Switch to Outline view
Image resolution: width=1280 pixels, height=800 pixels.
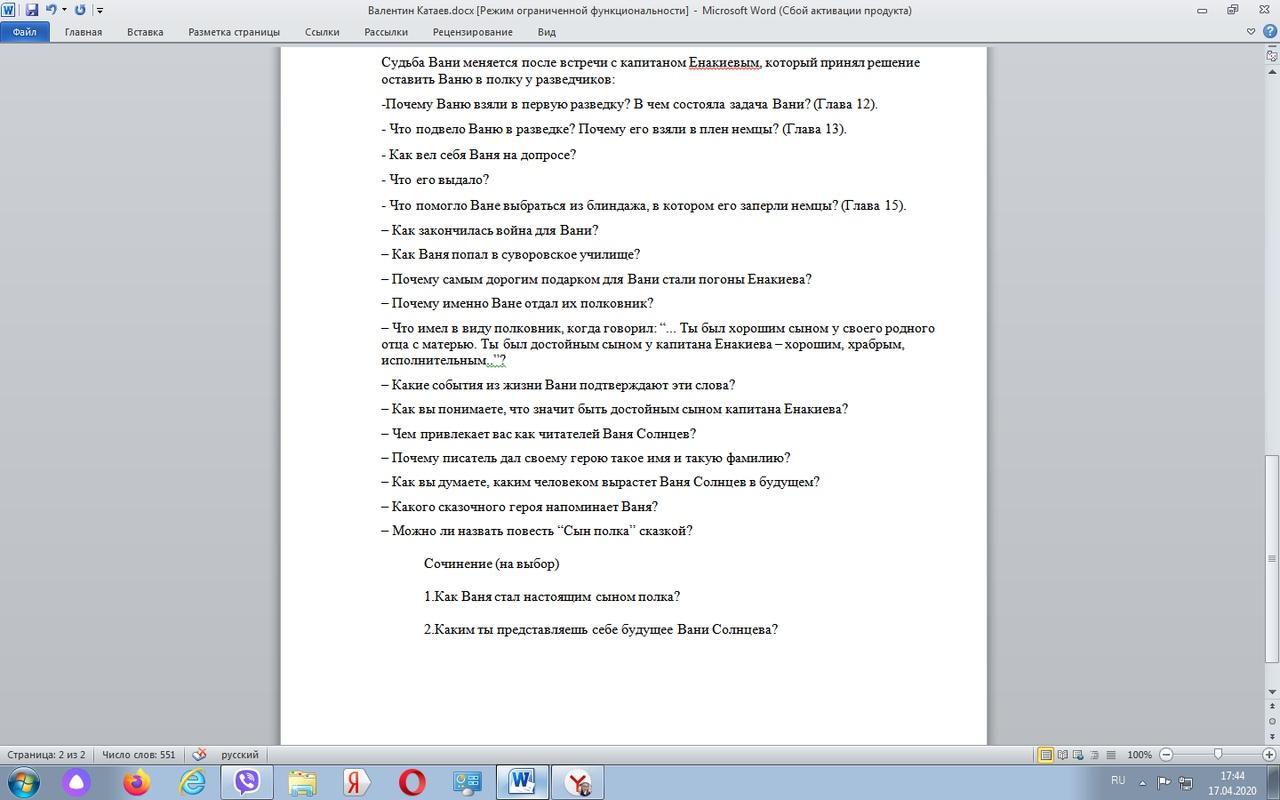pyautogui.click(x=1097, y=755)
